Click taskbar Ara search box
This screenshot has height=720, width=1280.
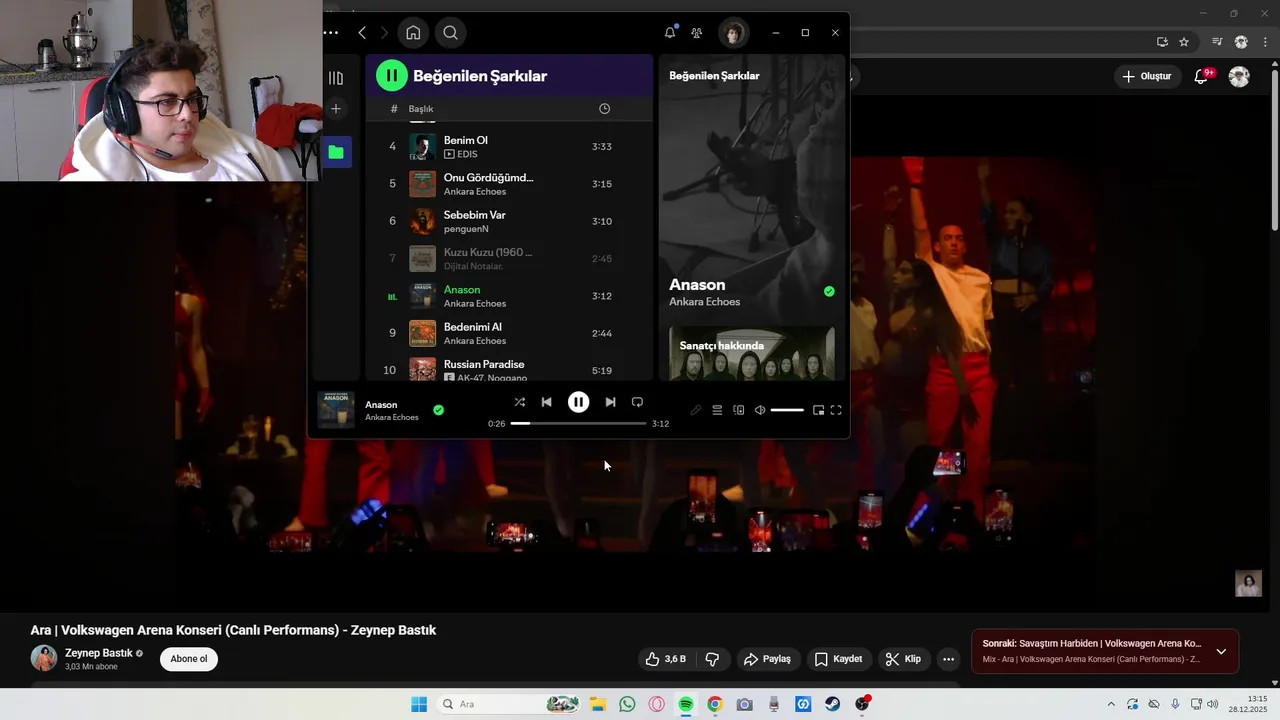click(x=508, y=704)
